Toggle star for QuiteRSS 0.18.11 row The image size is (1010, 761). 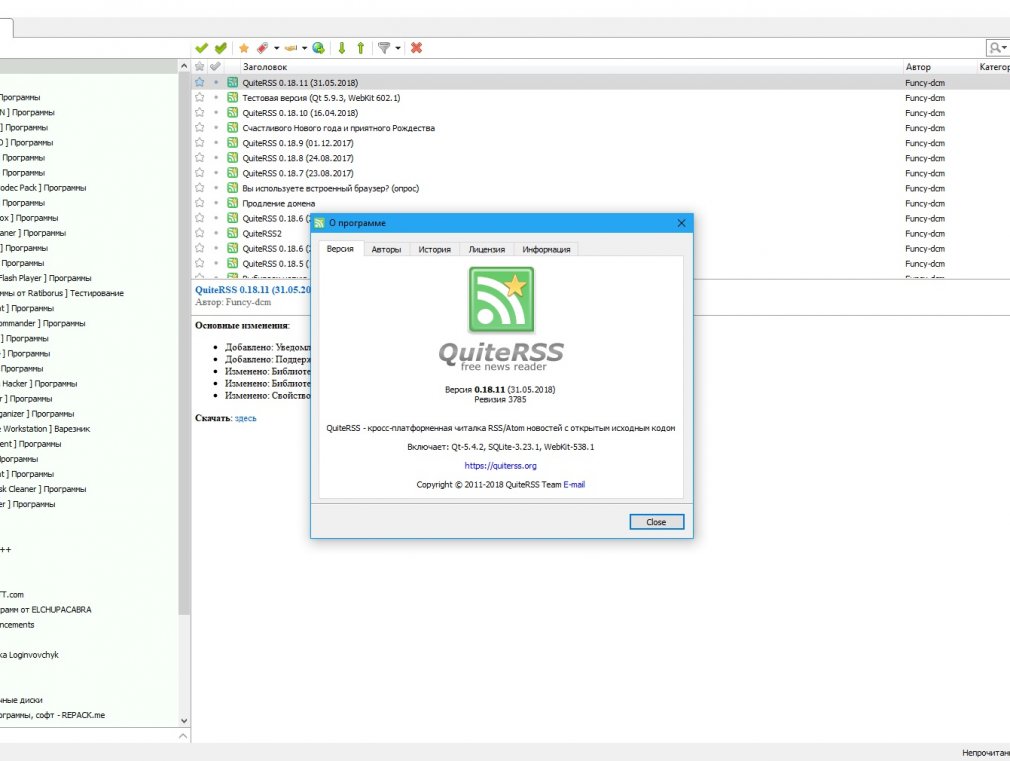(x=200, y=82)
